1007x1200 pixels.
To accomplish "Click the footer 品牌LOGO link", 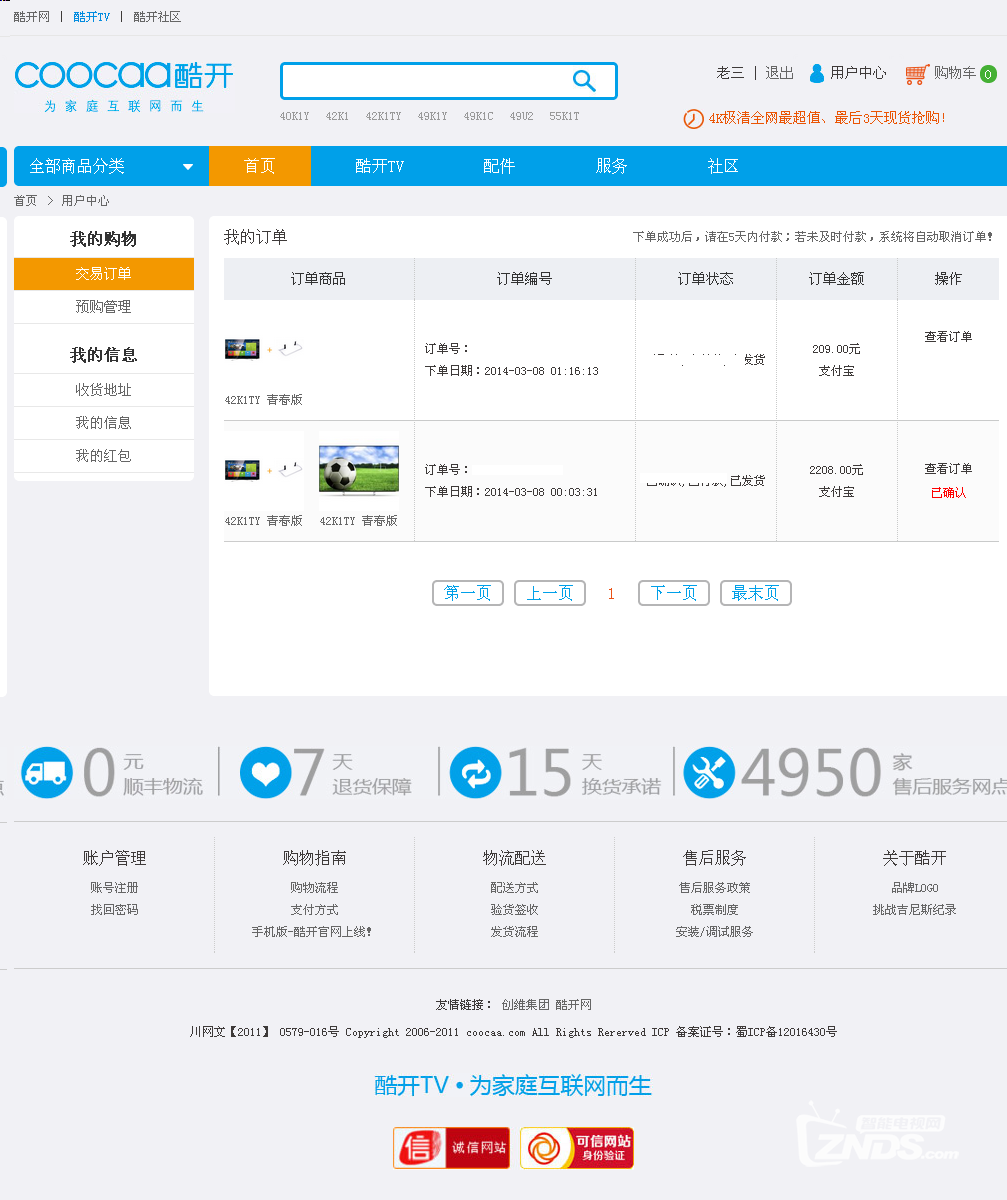I will 915,888.
